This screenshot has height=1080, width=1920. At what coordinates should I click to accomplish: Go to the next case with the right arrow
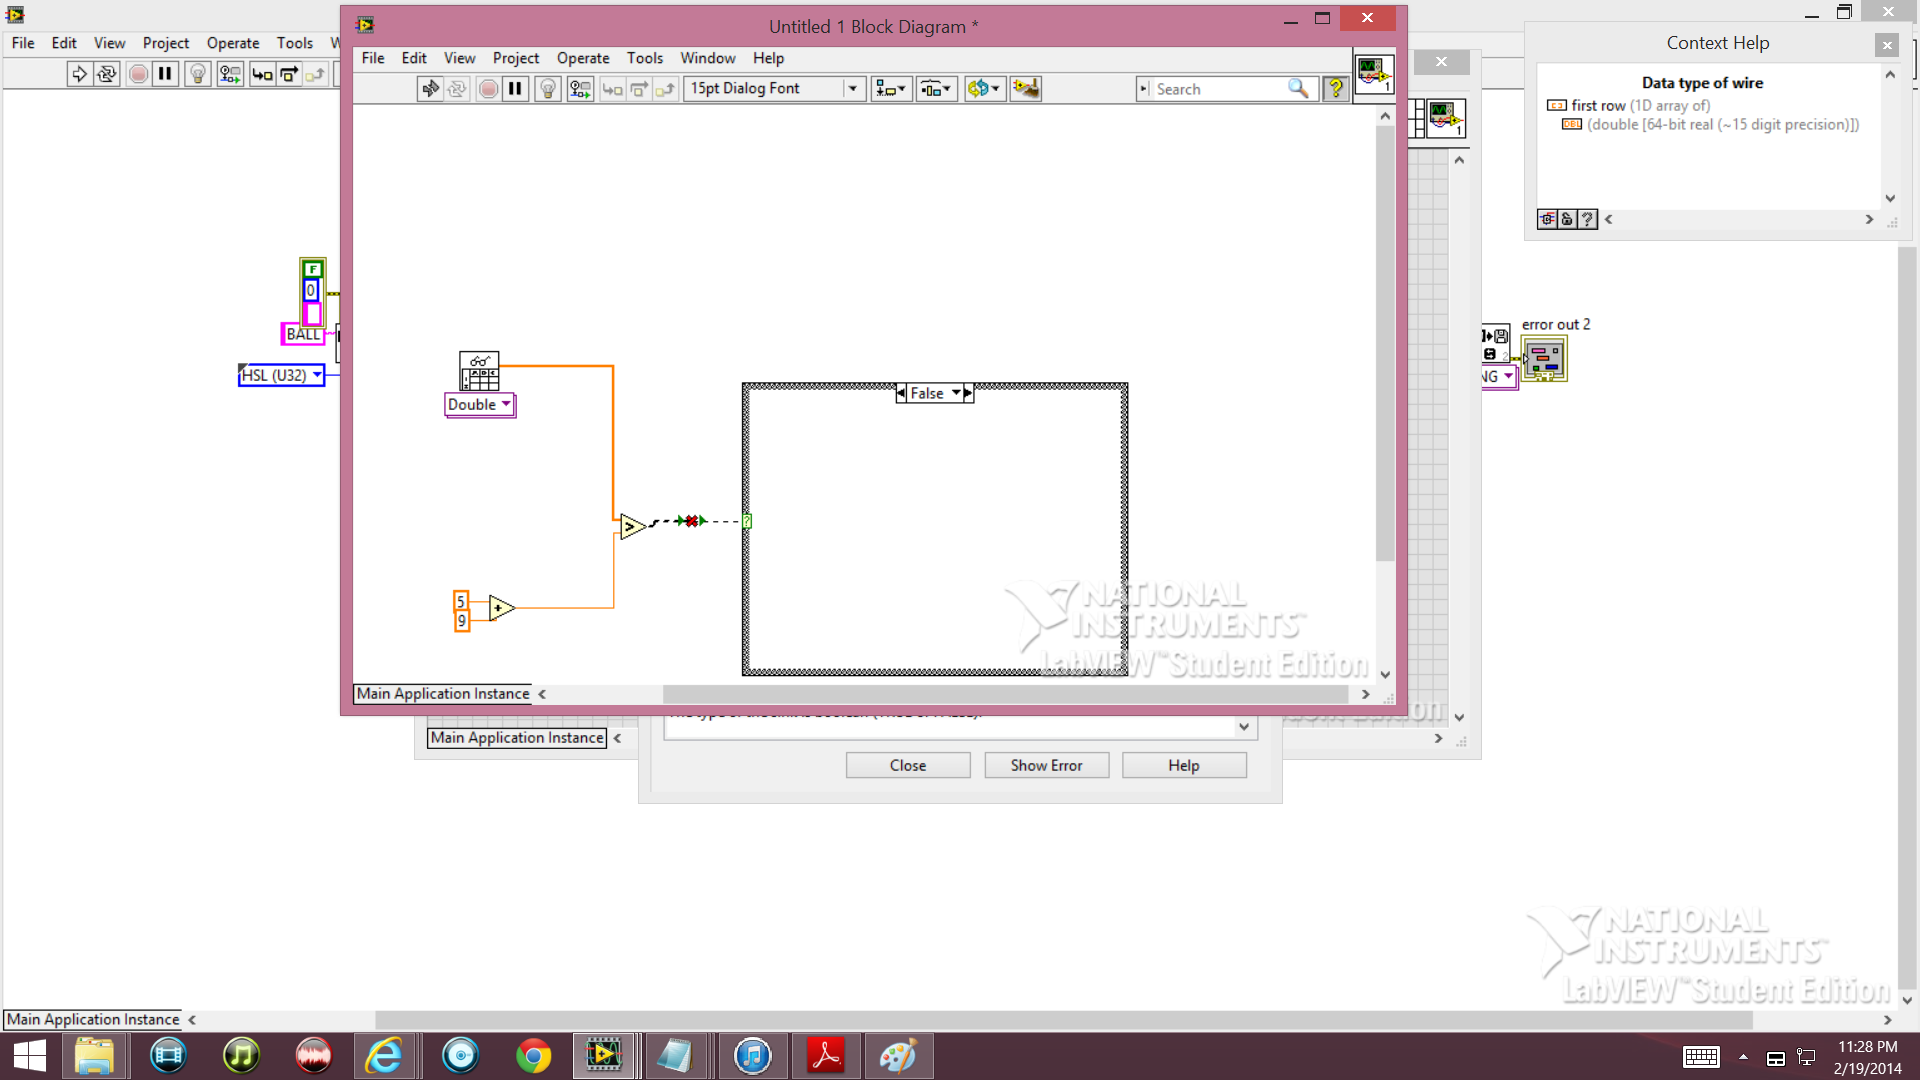point(968,393)
